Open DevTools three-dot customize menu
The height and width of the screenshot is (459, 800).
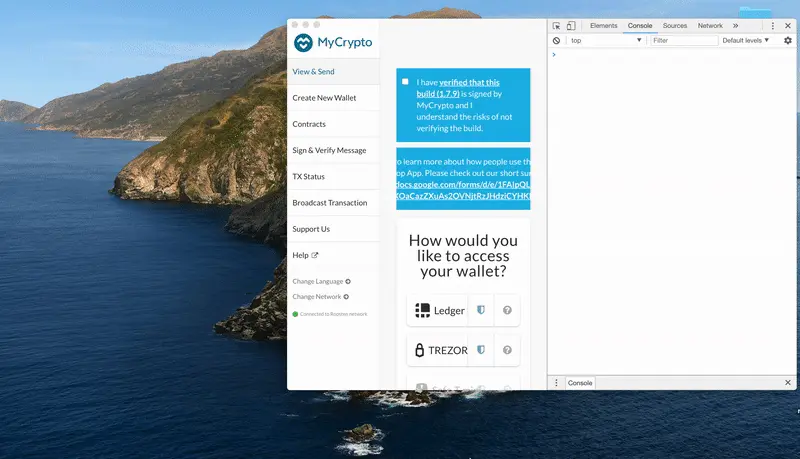pyautogui.click(x=772, y=26)
